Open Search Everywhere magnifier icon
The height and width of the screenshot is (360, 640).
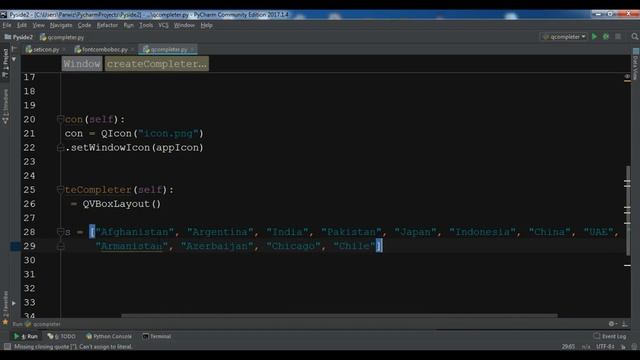click(x=635, y=37)
